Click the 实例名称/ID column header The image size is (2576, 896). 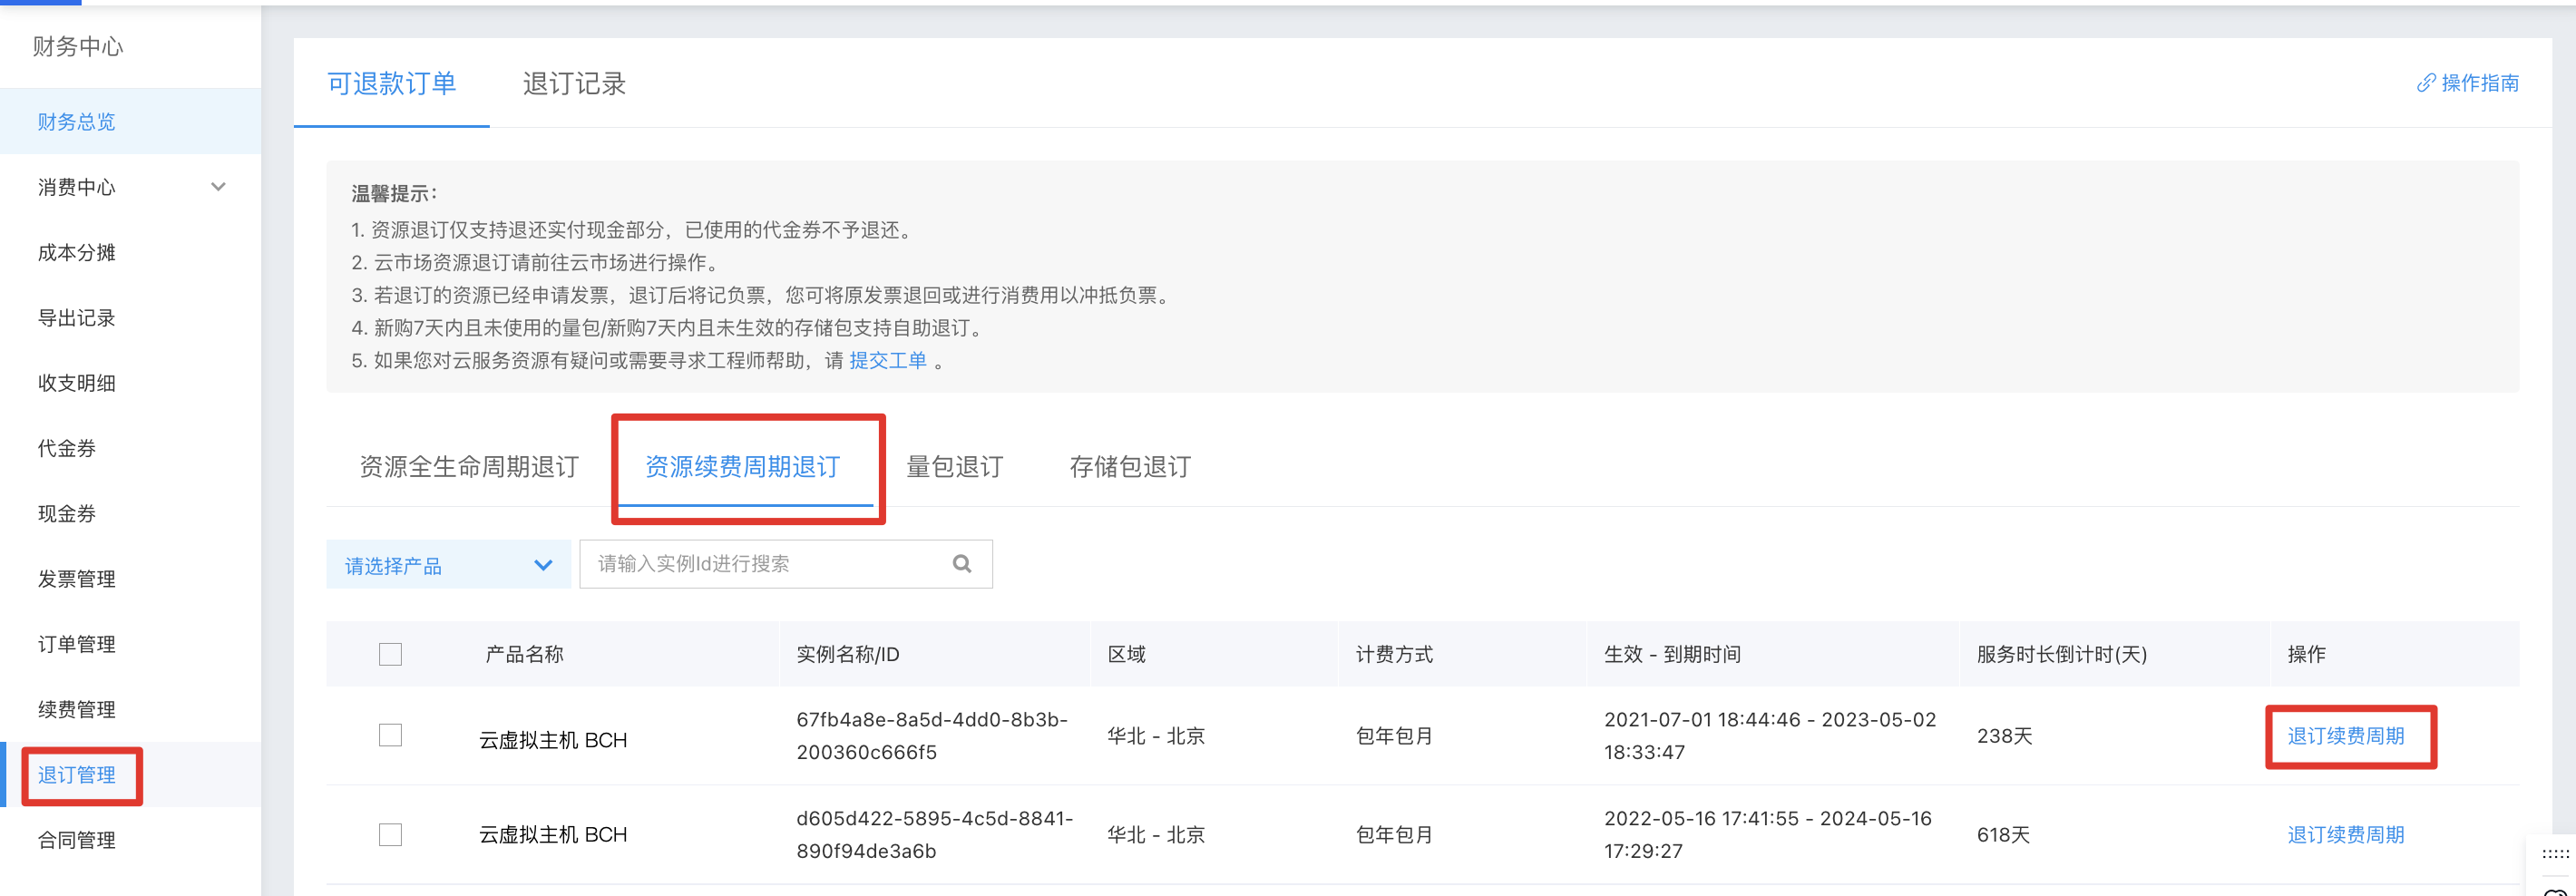pos(848,654)
